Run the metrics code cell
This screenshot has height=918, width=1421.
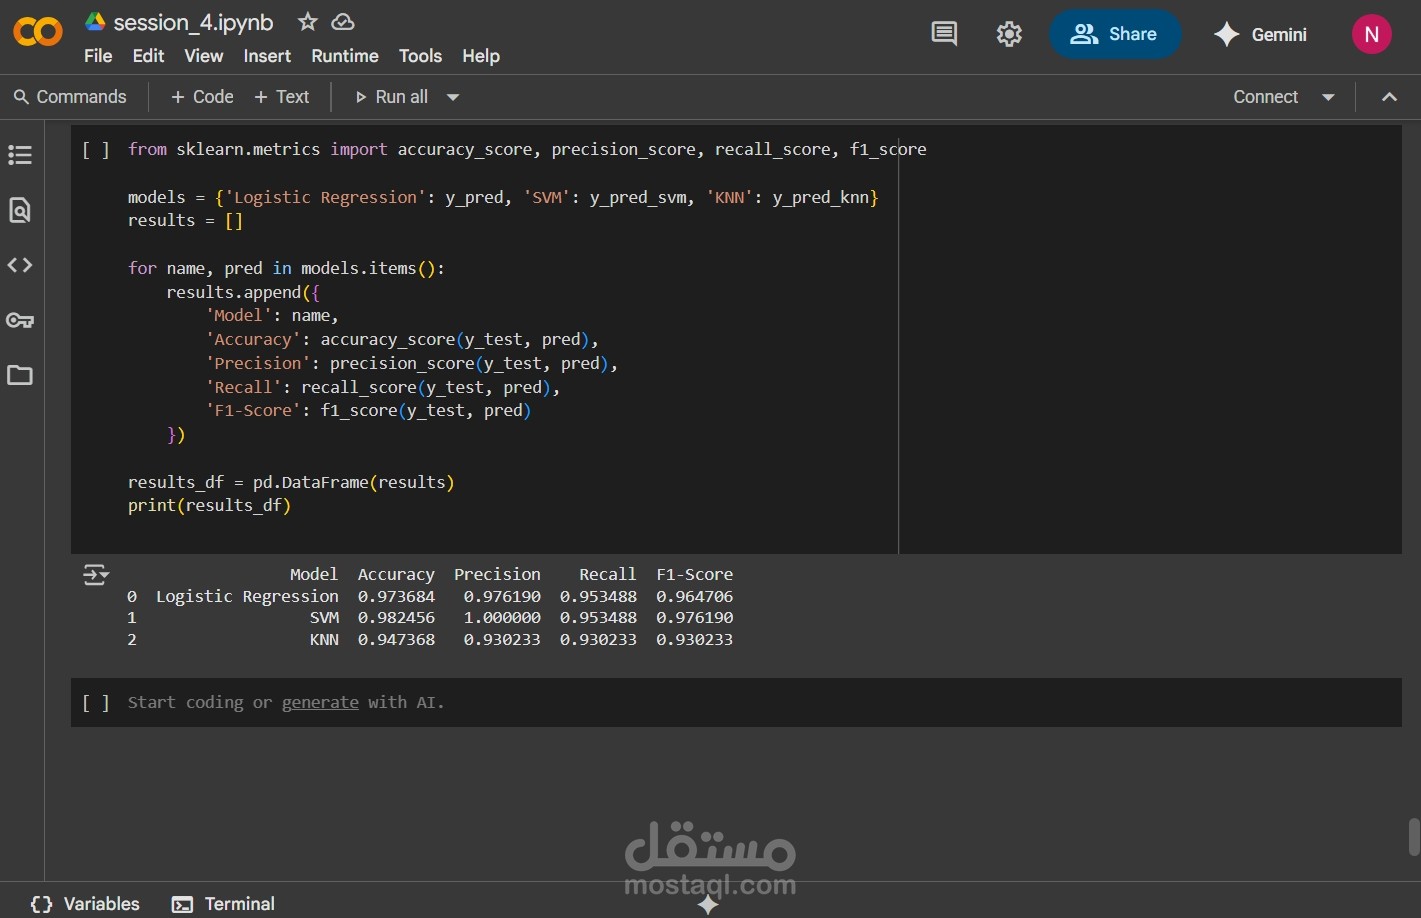[x=96, y=150]
